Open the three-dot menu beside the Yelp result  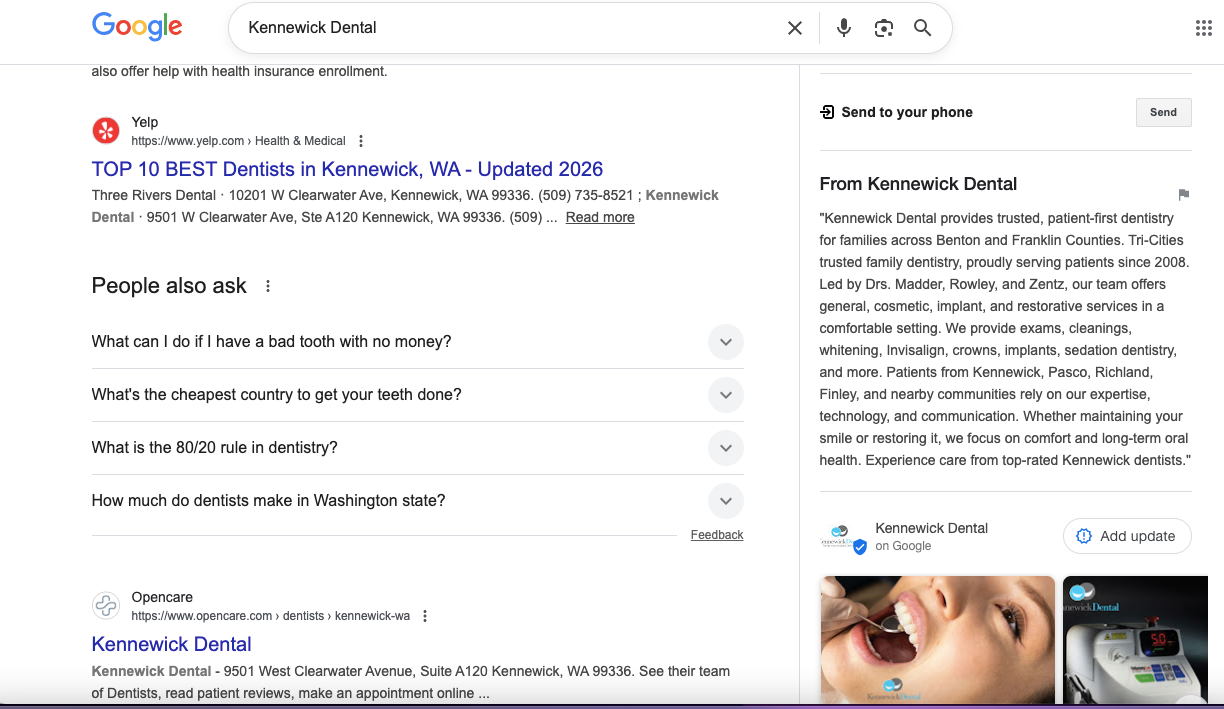pos(360,141)
